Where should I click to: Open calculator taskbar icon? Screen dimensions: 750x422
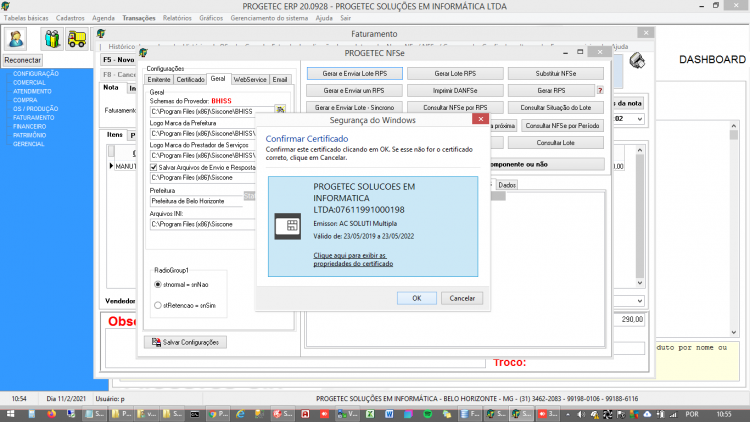coord(32,414)
